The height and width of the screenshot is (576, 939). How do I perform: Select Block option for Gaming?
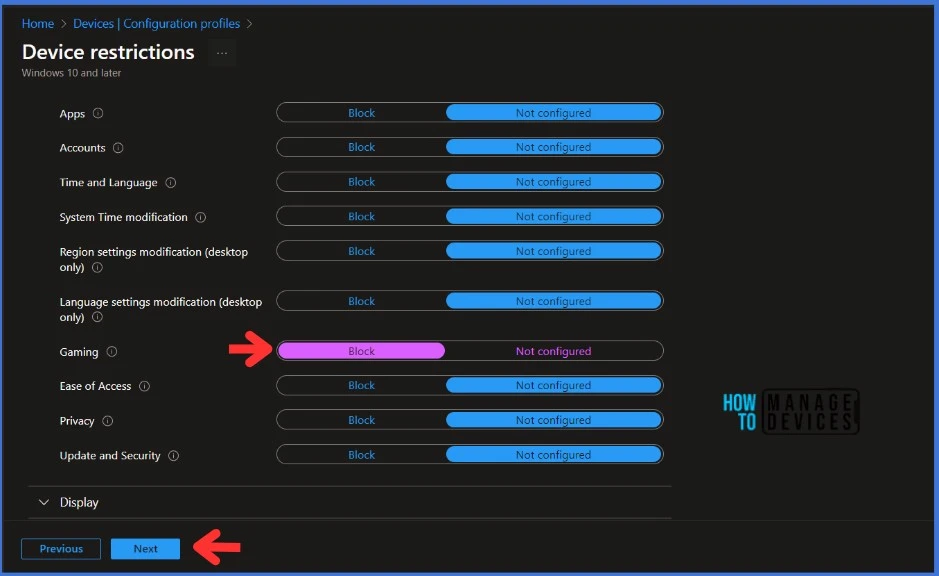pos(361,351)
